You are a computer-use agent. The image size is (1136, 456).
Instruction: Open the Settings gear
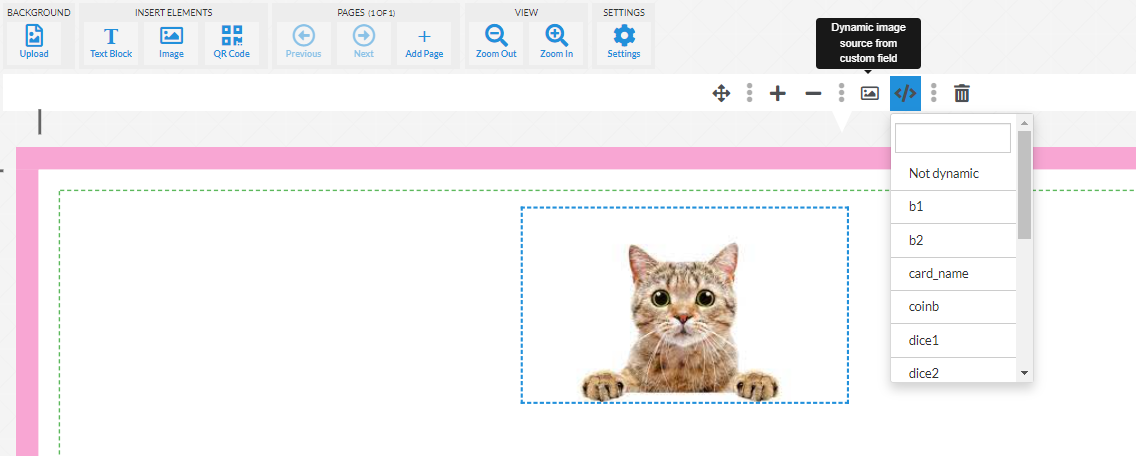[x=624, y=43]
